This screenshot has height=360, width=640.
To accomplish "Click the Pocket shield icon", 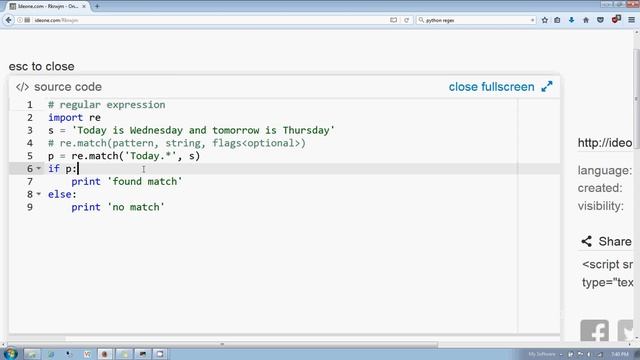I will click(600, 20).
